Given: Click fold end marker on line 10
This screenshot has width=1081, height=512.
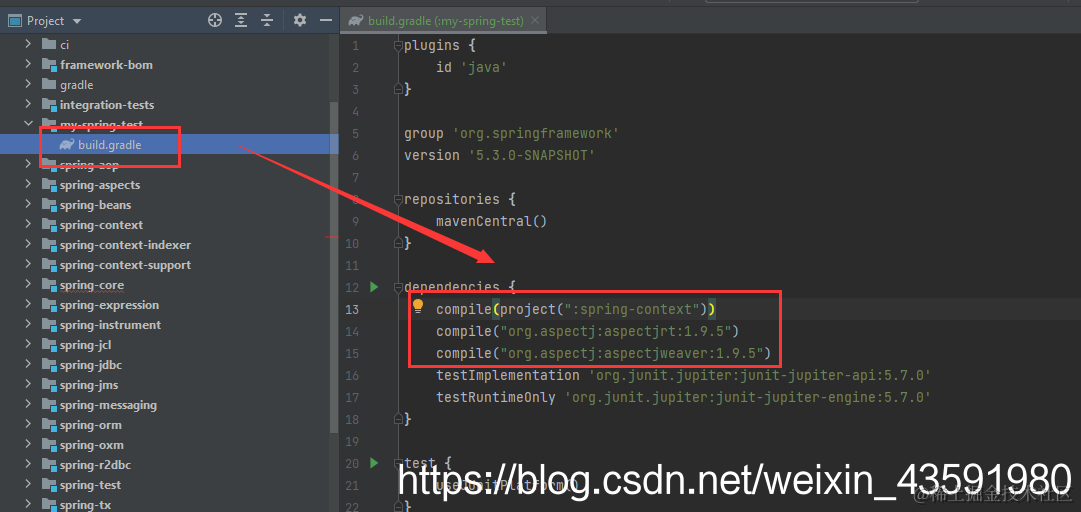Looking at the screenshot, I should coord(397,243).
